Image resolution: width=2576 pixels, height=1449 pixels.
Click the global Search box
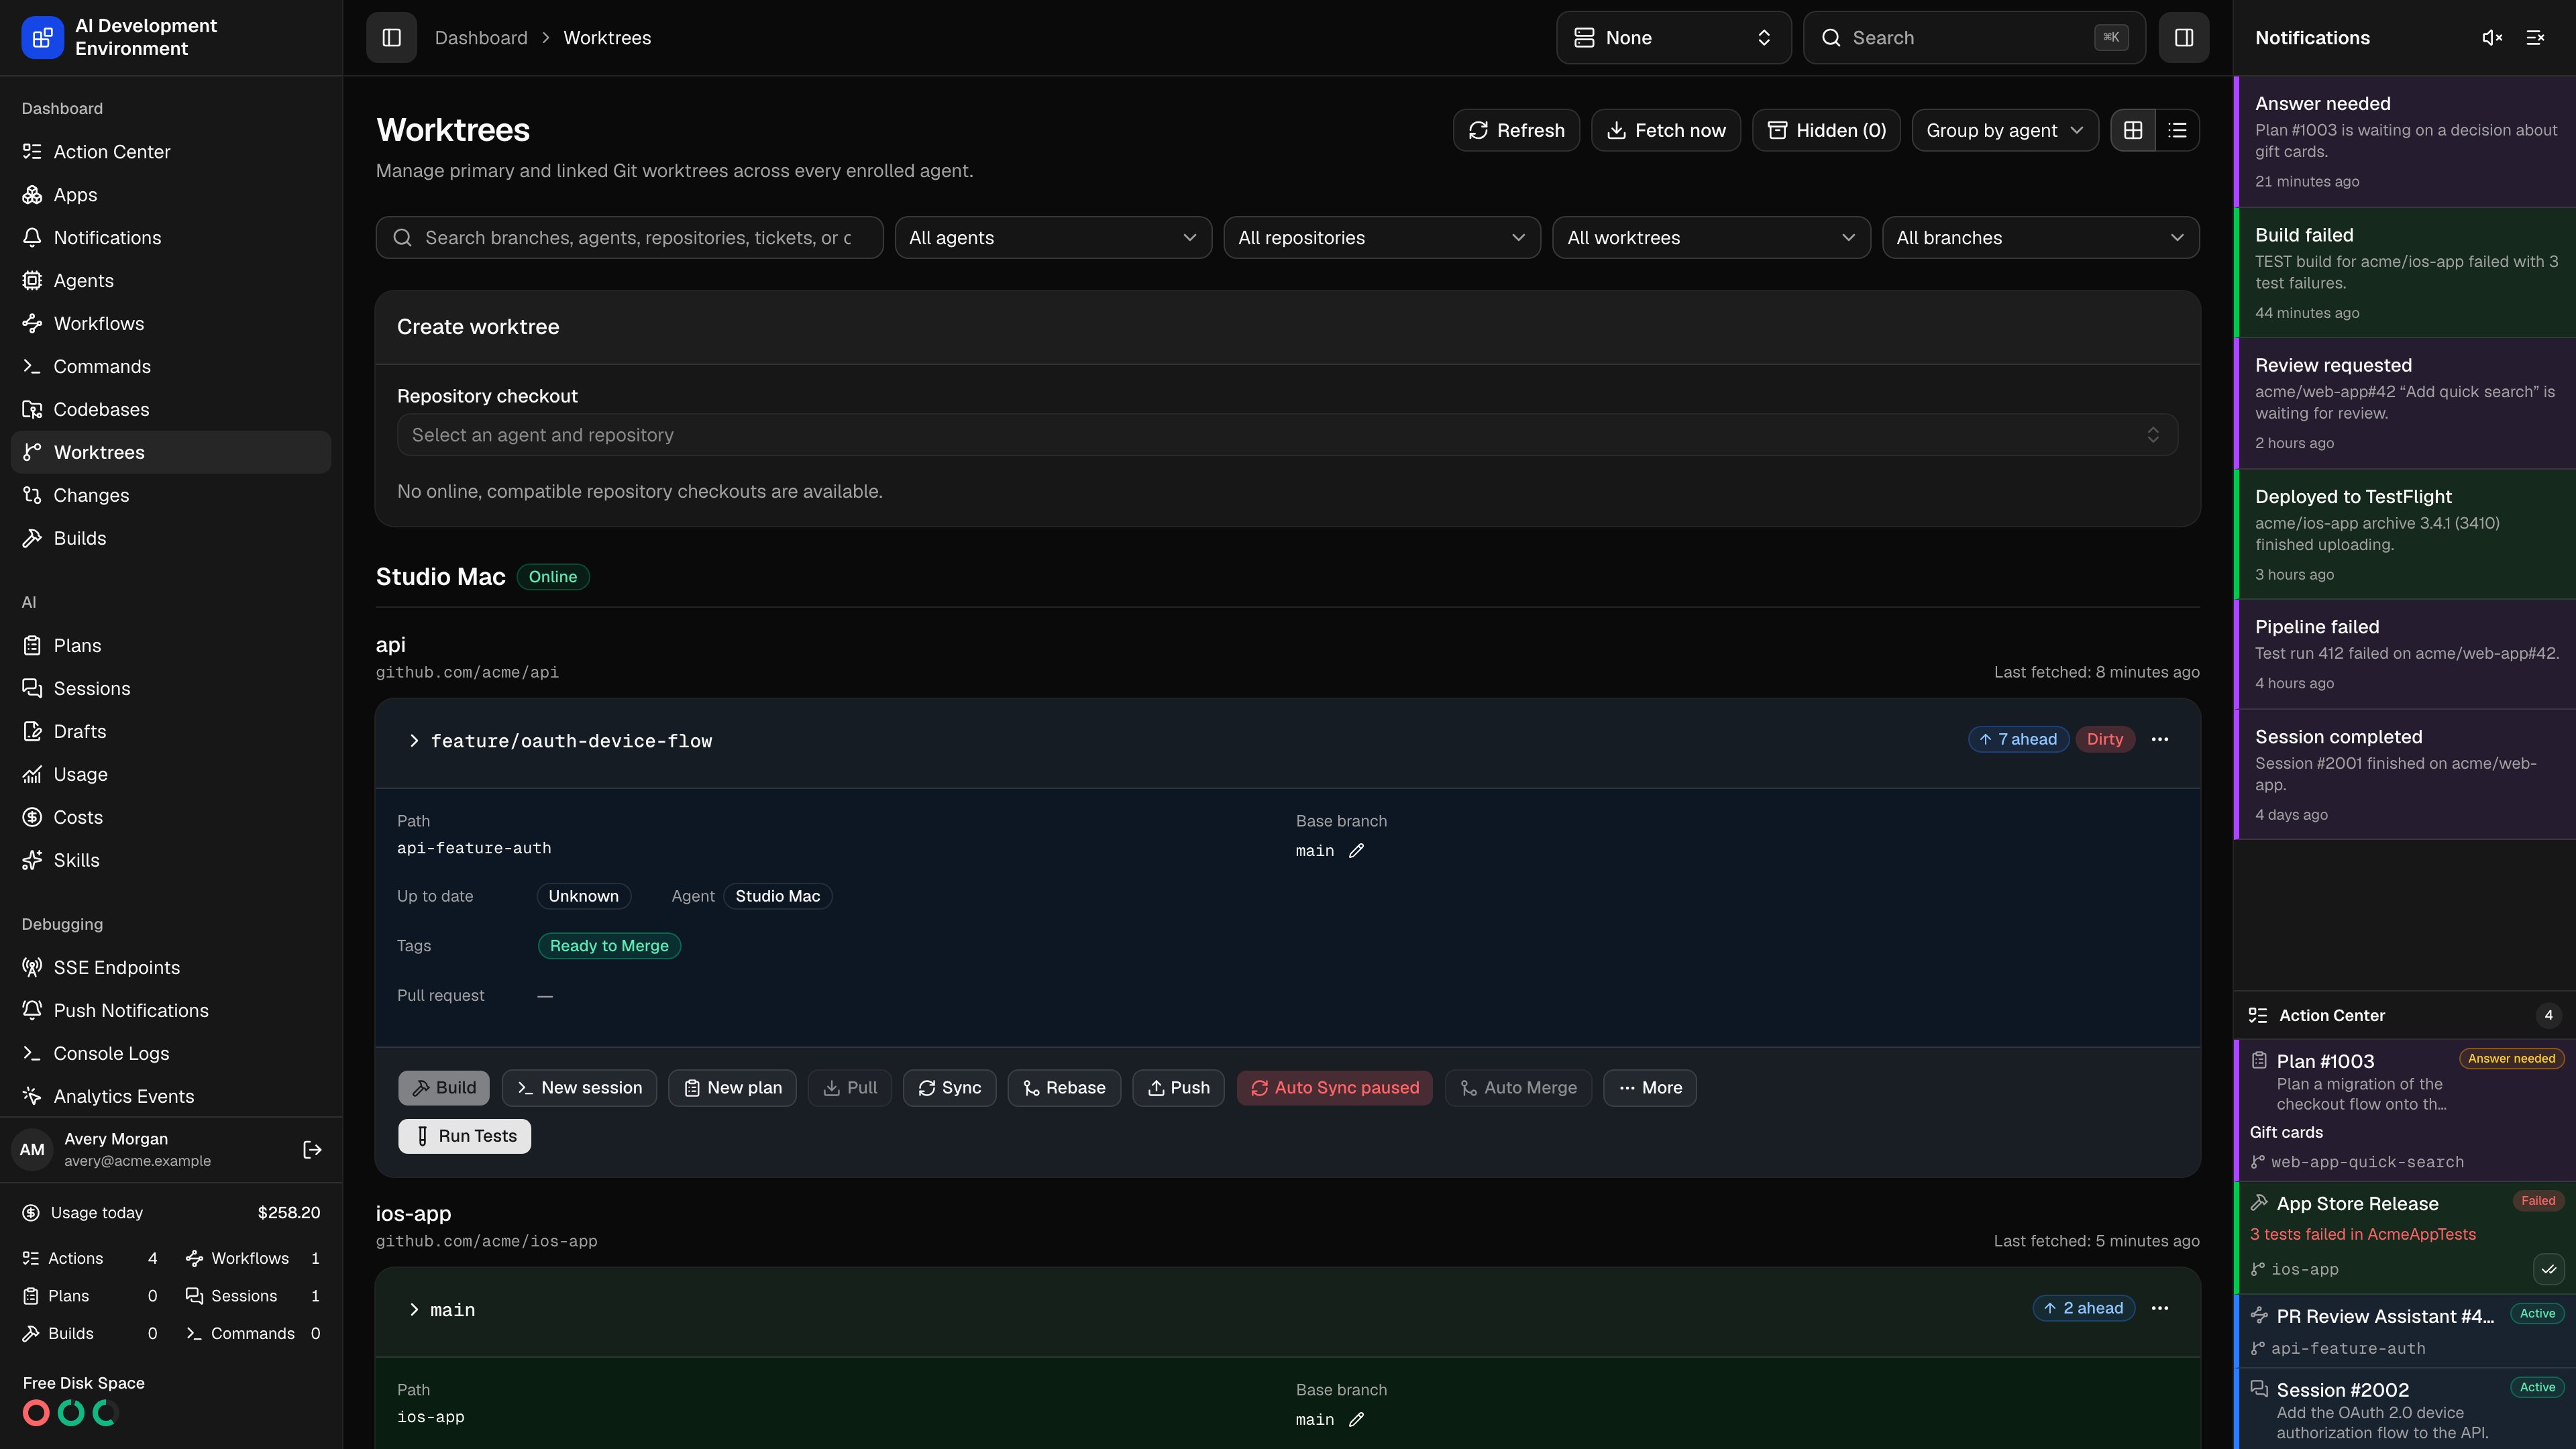[x=1974, y=38]
